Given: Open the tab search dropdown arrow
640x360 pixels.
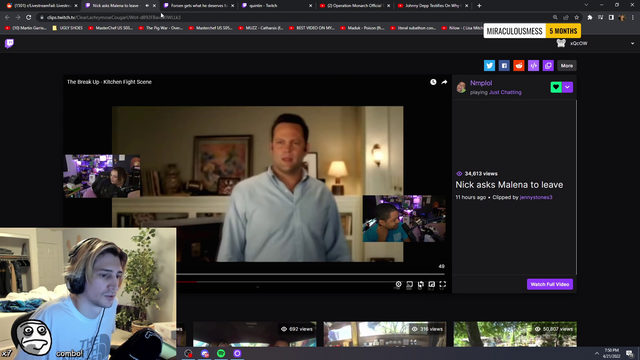Looking at the screenshot, I should pos(586,5).
